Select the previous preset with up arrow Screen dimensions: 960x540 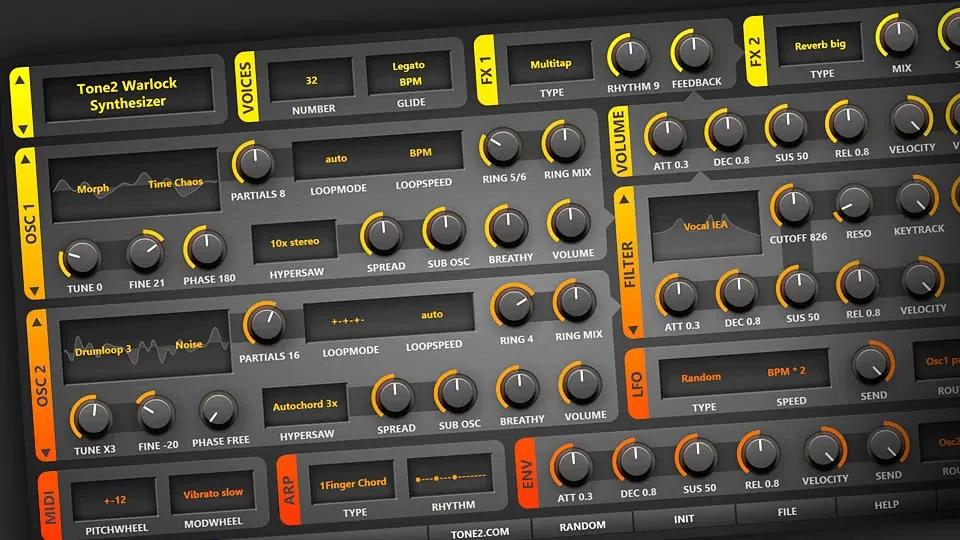pos(20,80)
